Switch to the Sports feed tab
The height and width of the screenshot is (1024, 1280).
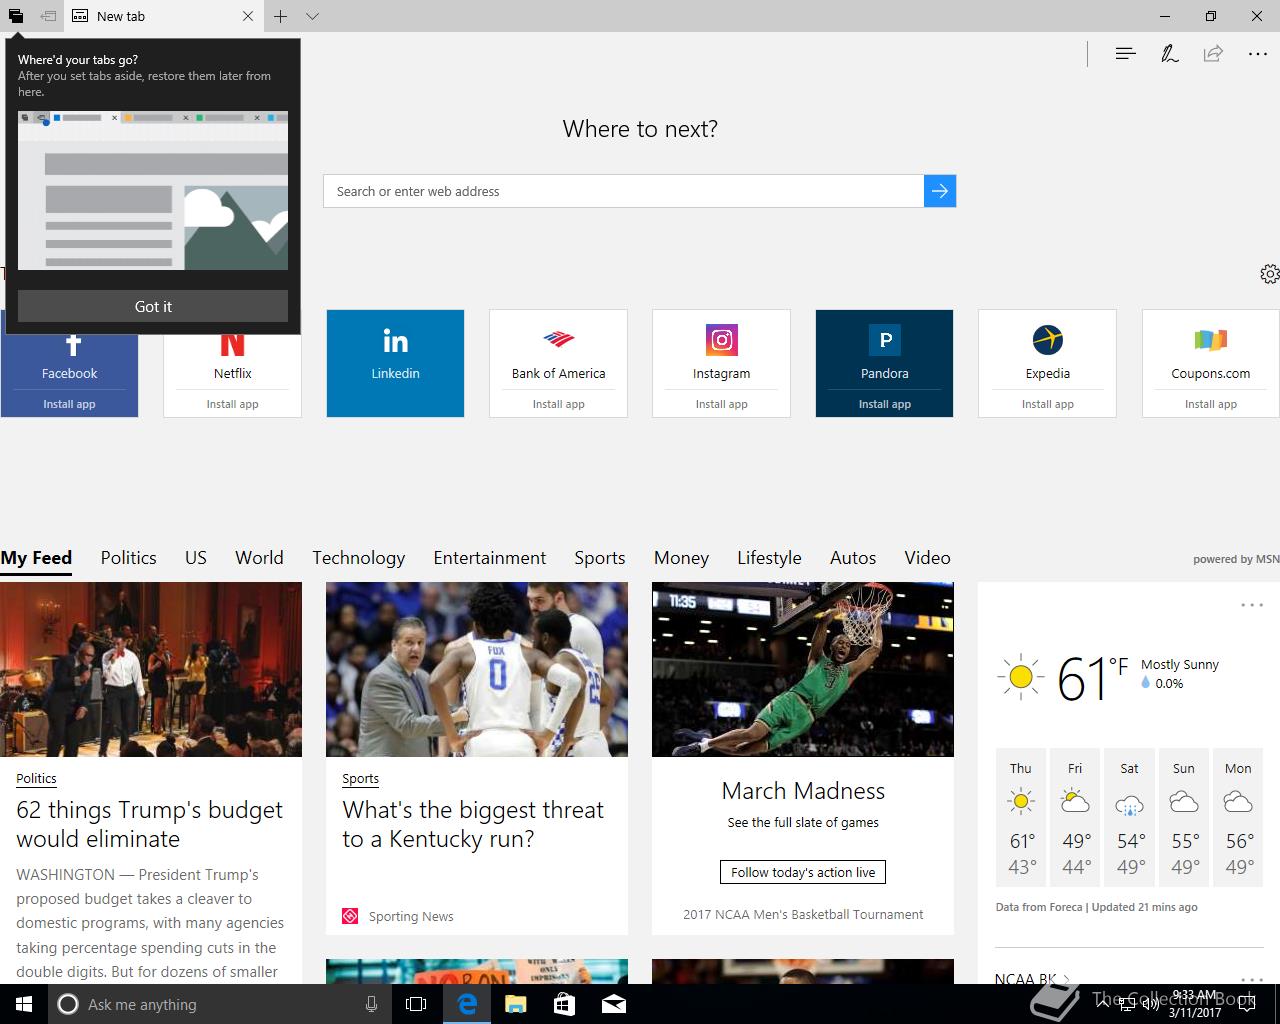click(599, 558)
